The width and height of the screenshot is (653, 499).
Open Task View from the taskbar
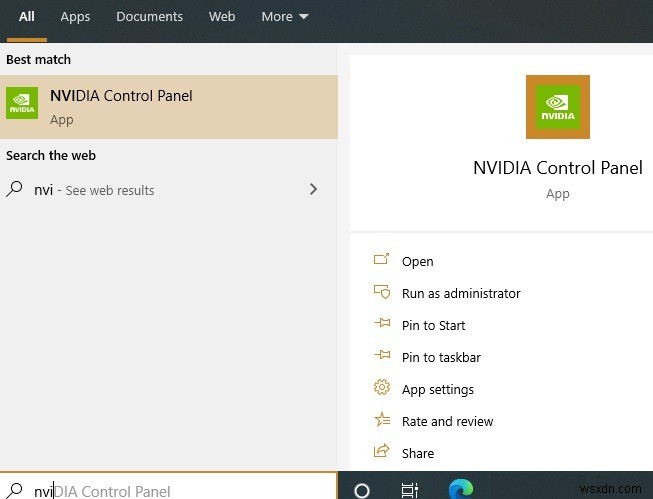click(x=410, y=490)
